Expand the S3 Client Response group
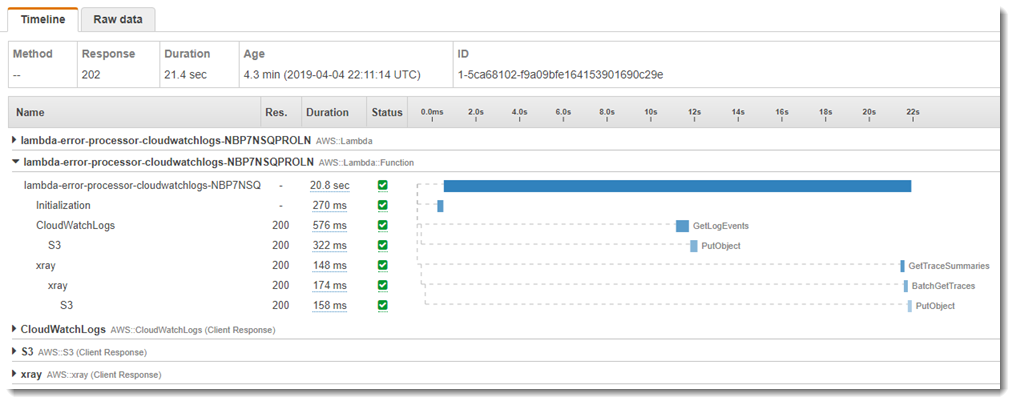 15,352
